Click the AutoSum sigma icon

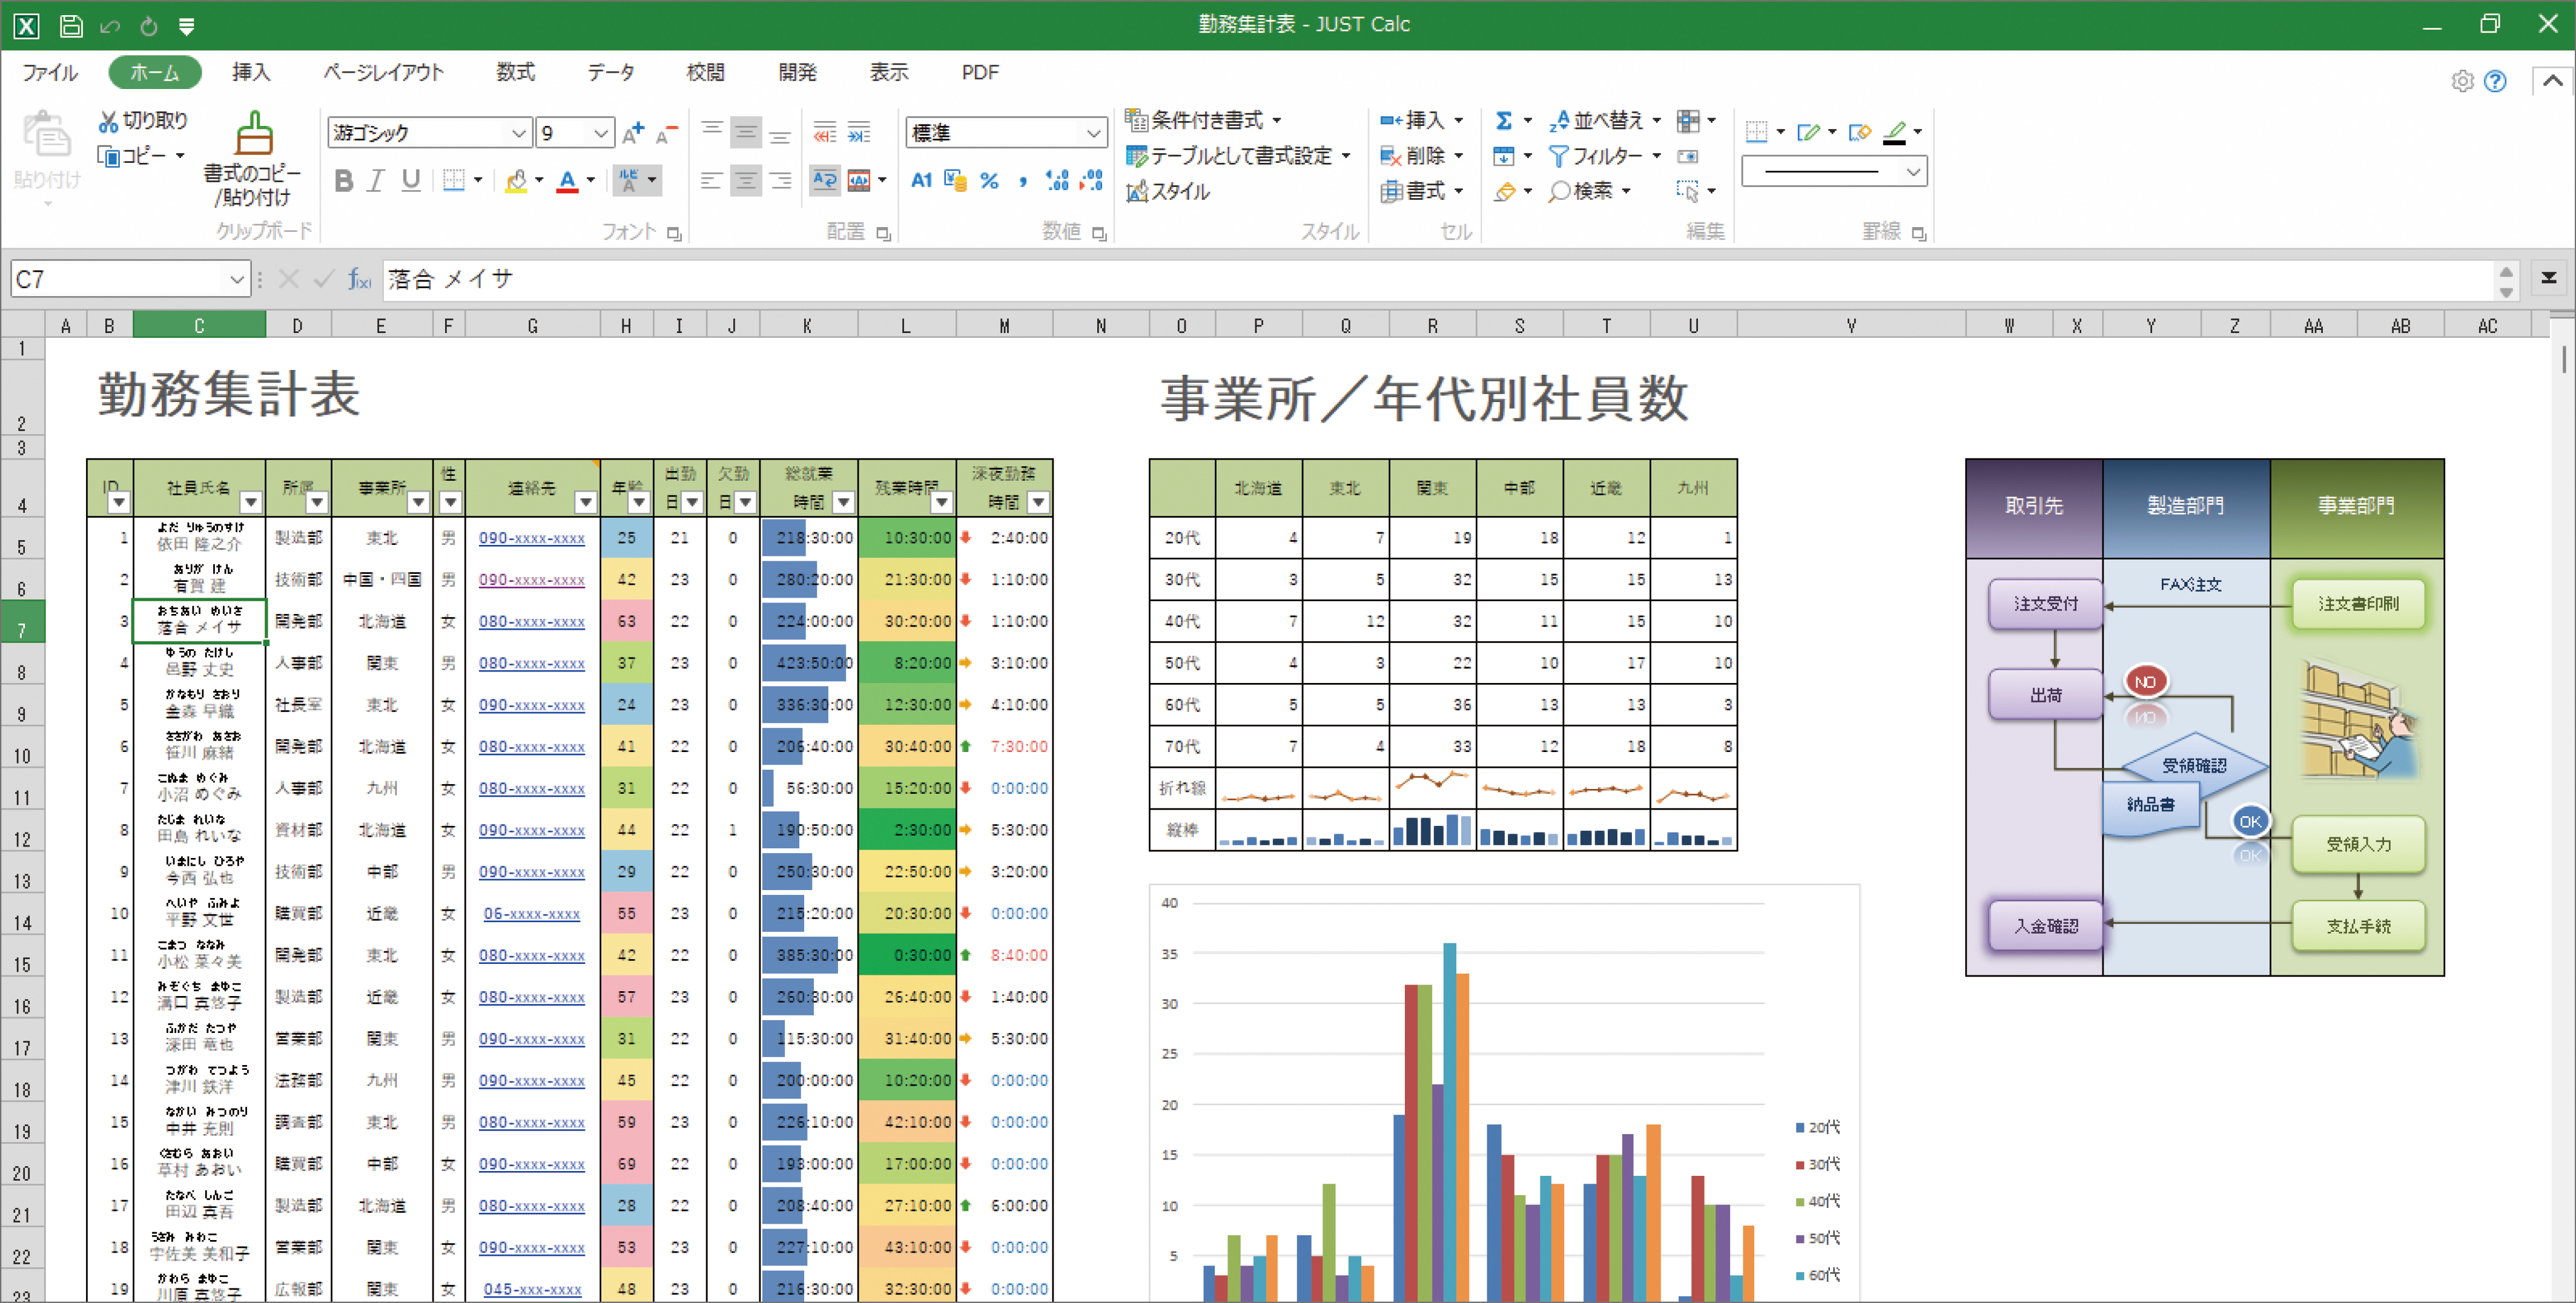[1503, 121]
